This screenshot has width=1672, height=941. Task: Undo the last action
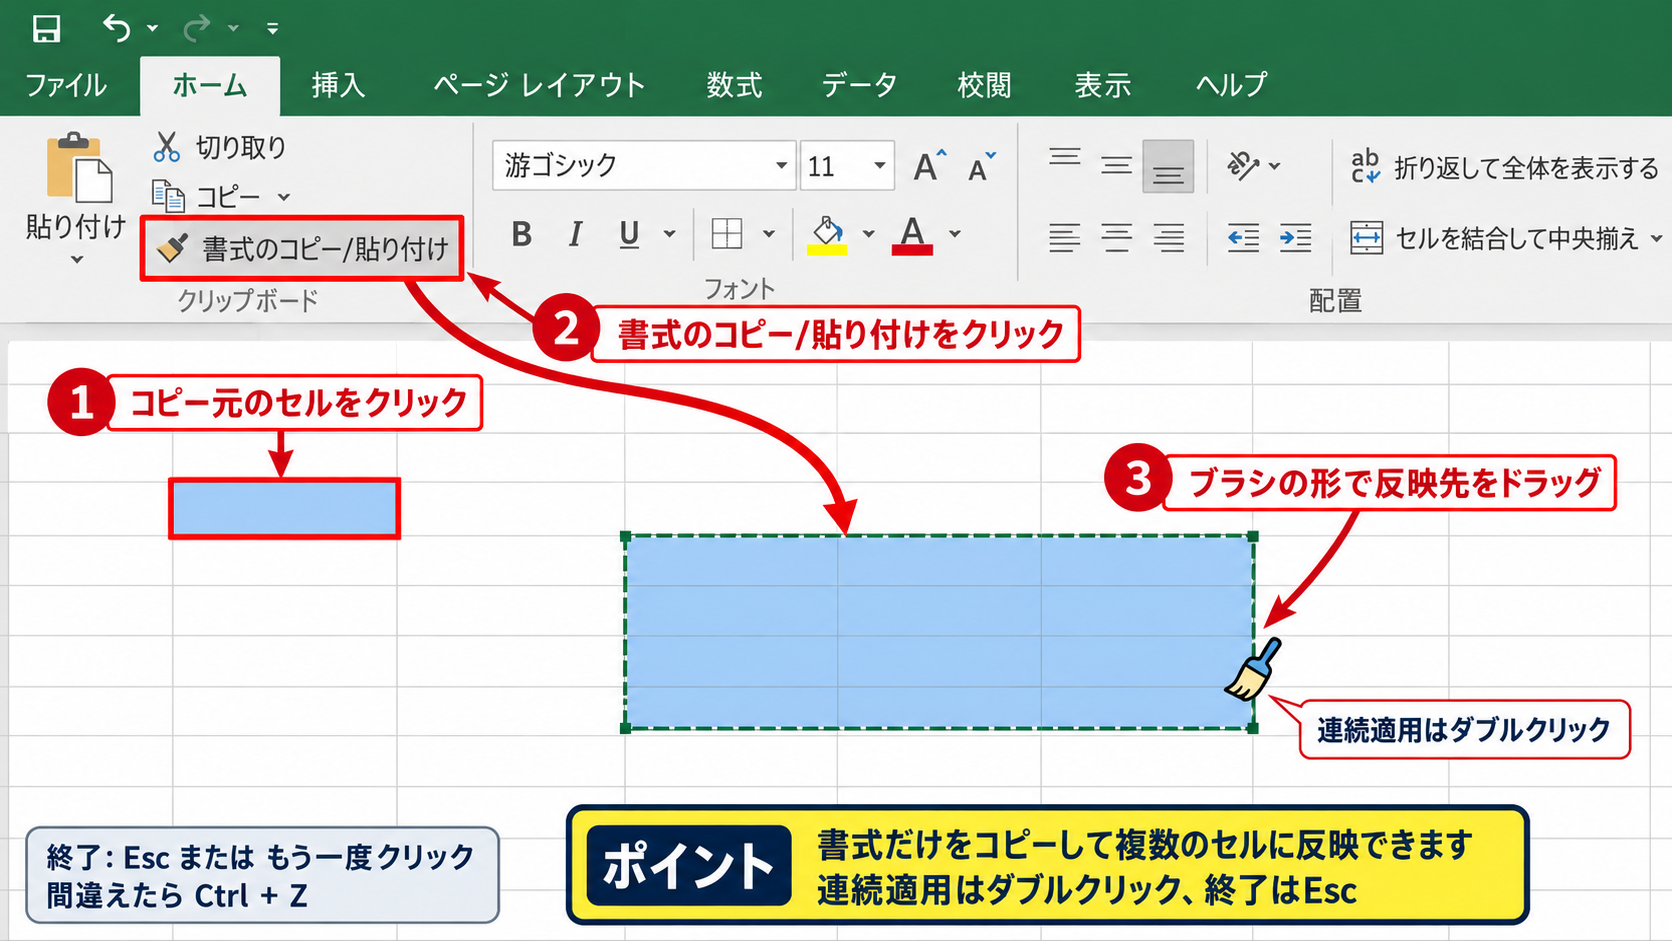117,28
